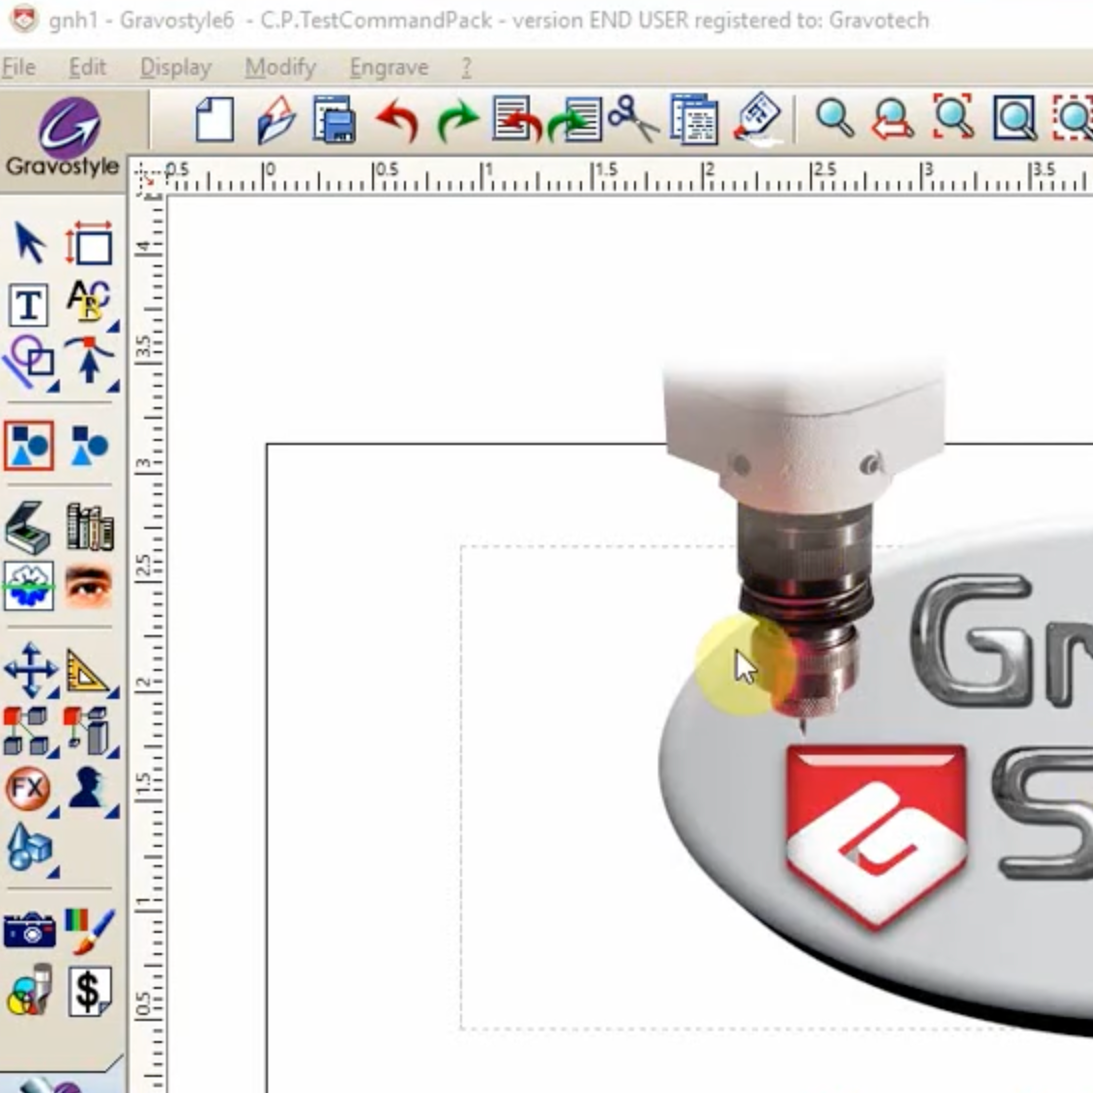Open the paintbrush color tool
Screen dimensions: 1093x1093
point(89,930)
